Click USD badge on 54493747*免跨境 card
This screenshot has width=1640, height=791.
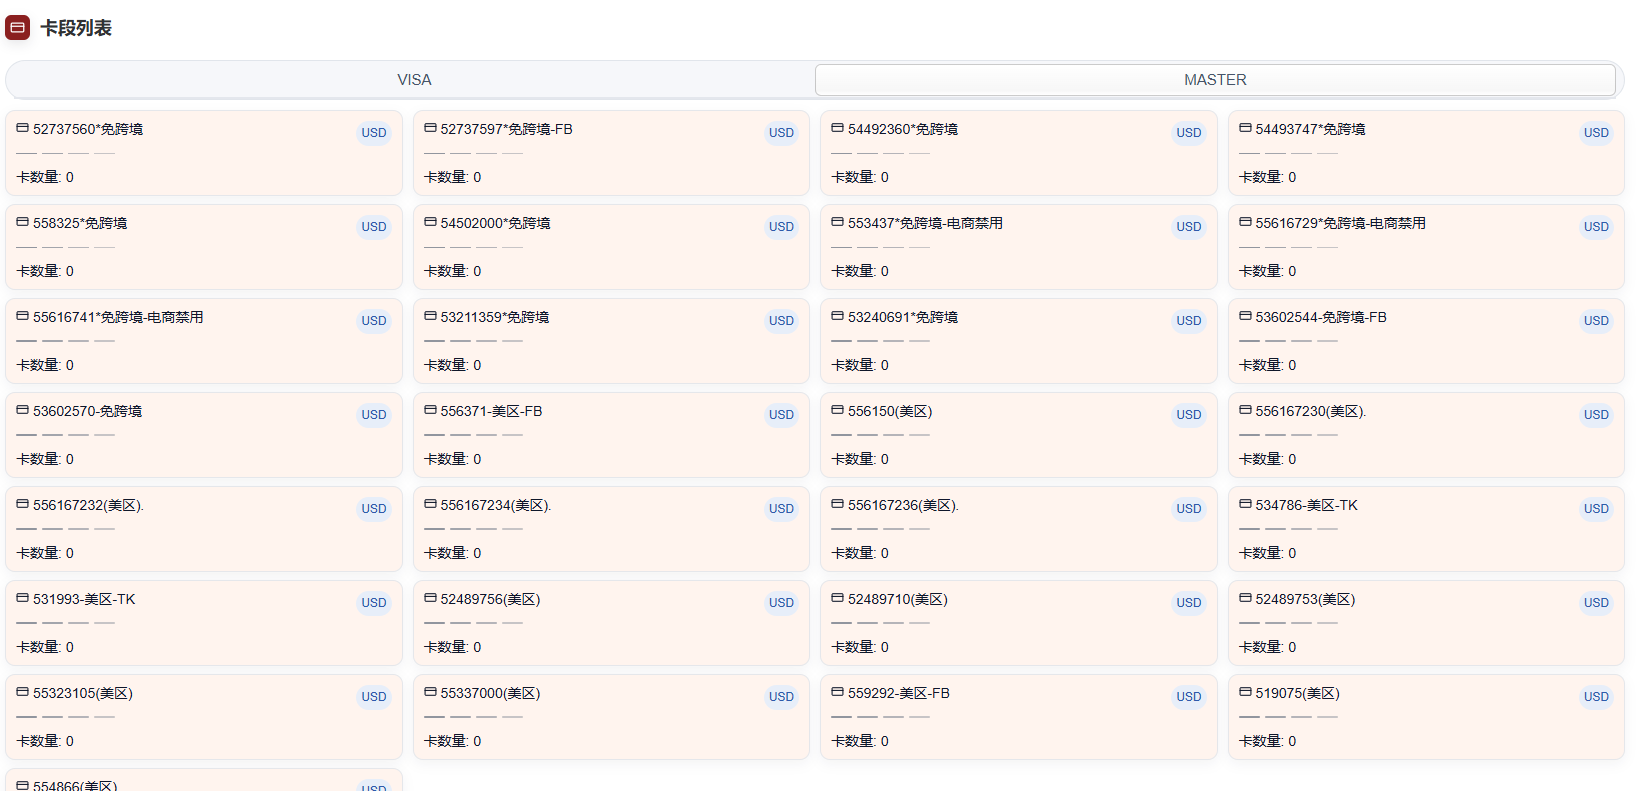1596,133
